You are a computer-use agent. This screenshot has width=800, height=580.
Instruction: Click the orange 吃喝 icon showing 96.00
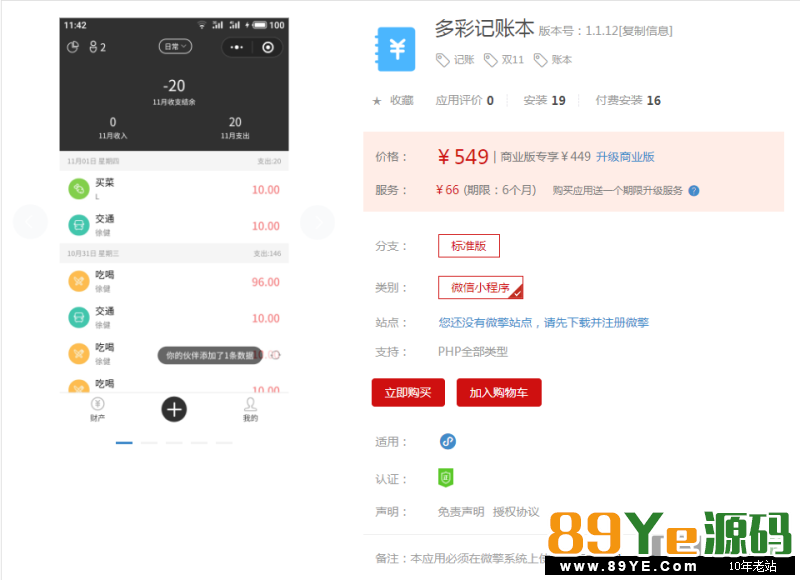pyautogui.click(x=79, y=281)
